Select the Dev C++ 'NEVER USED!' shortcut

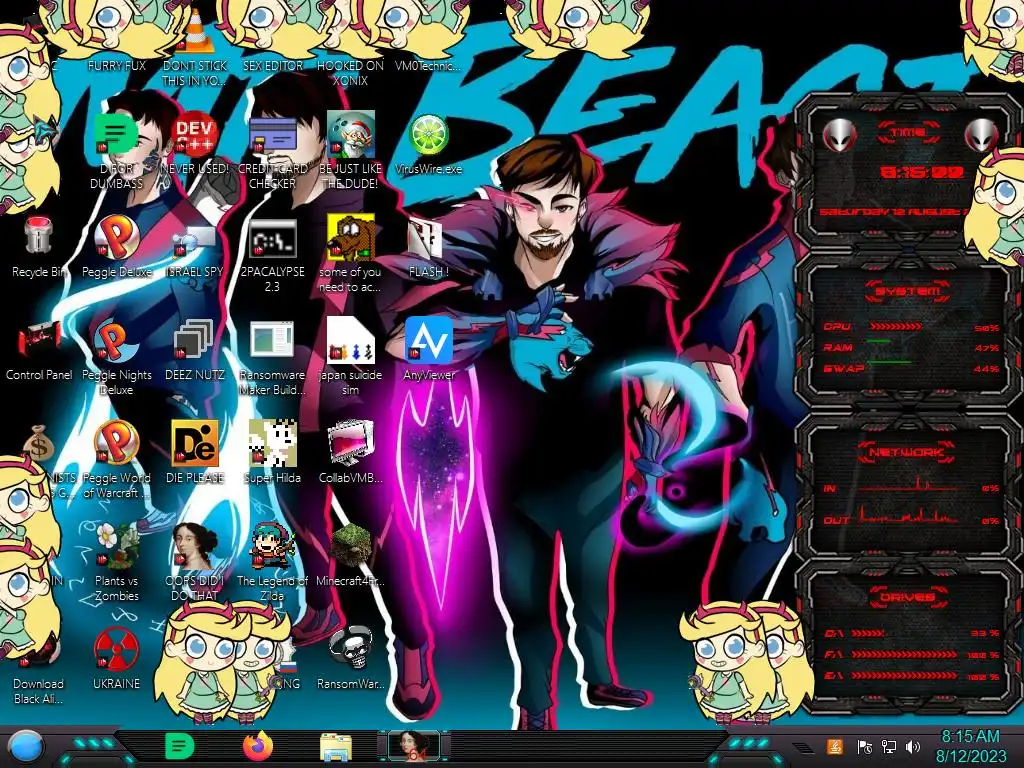tap(195, 134)
